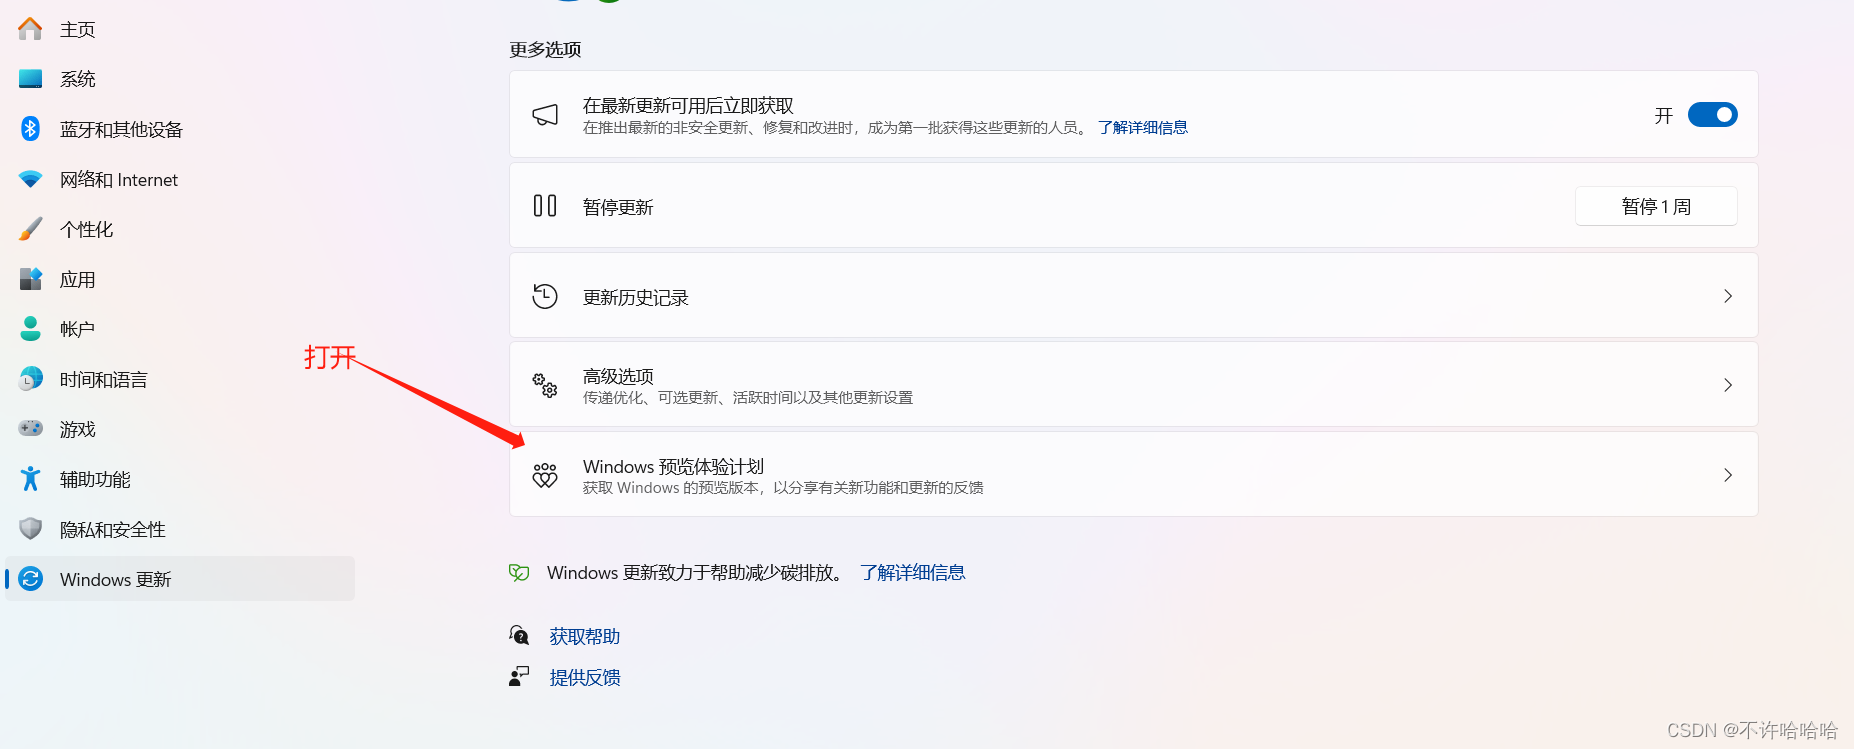Open Windows 预览体验计划 via its right chevron
This screenshot has width=1854, height=749.
tap(1728, 475)
